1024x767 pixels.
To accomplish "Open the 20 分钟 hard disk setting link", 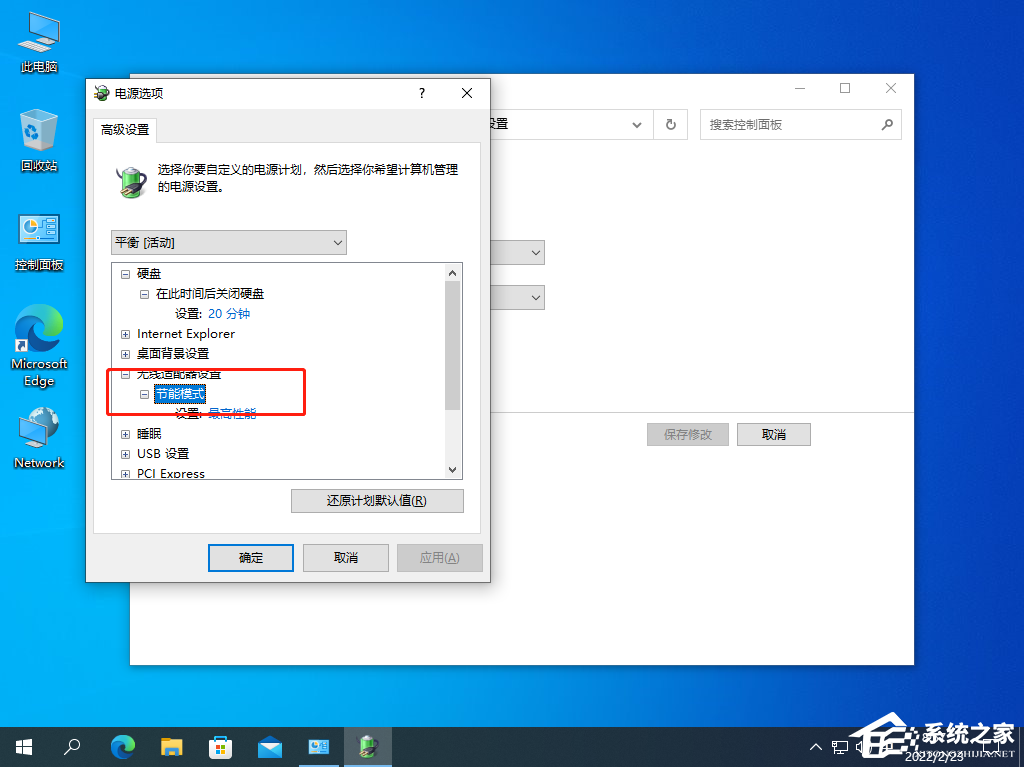I will [x=228, y=313].
